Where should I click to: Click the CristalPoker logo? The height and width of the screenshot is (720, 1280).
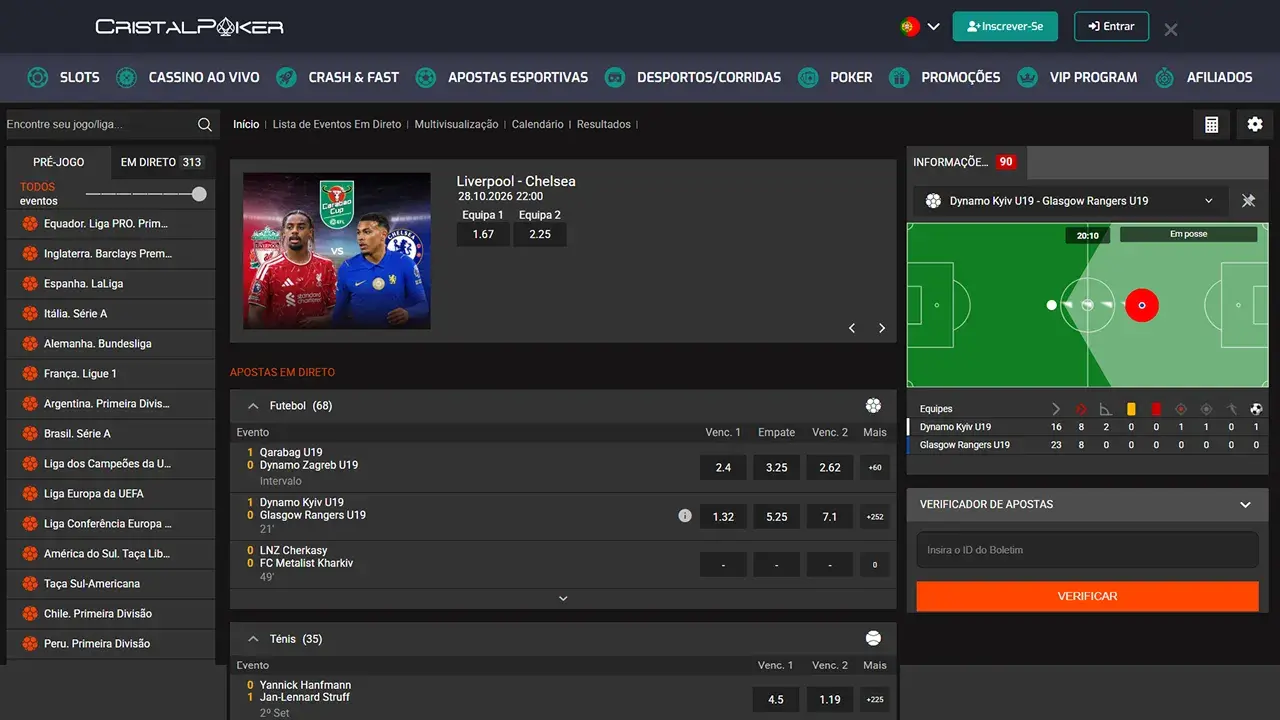[x=190, y=27]
